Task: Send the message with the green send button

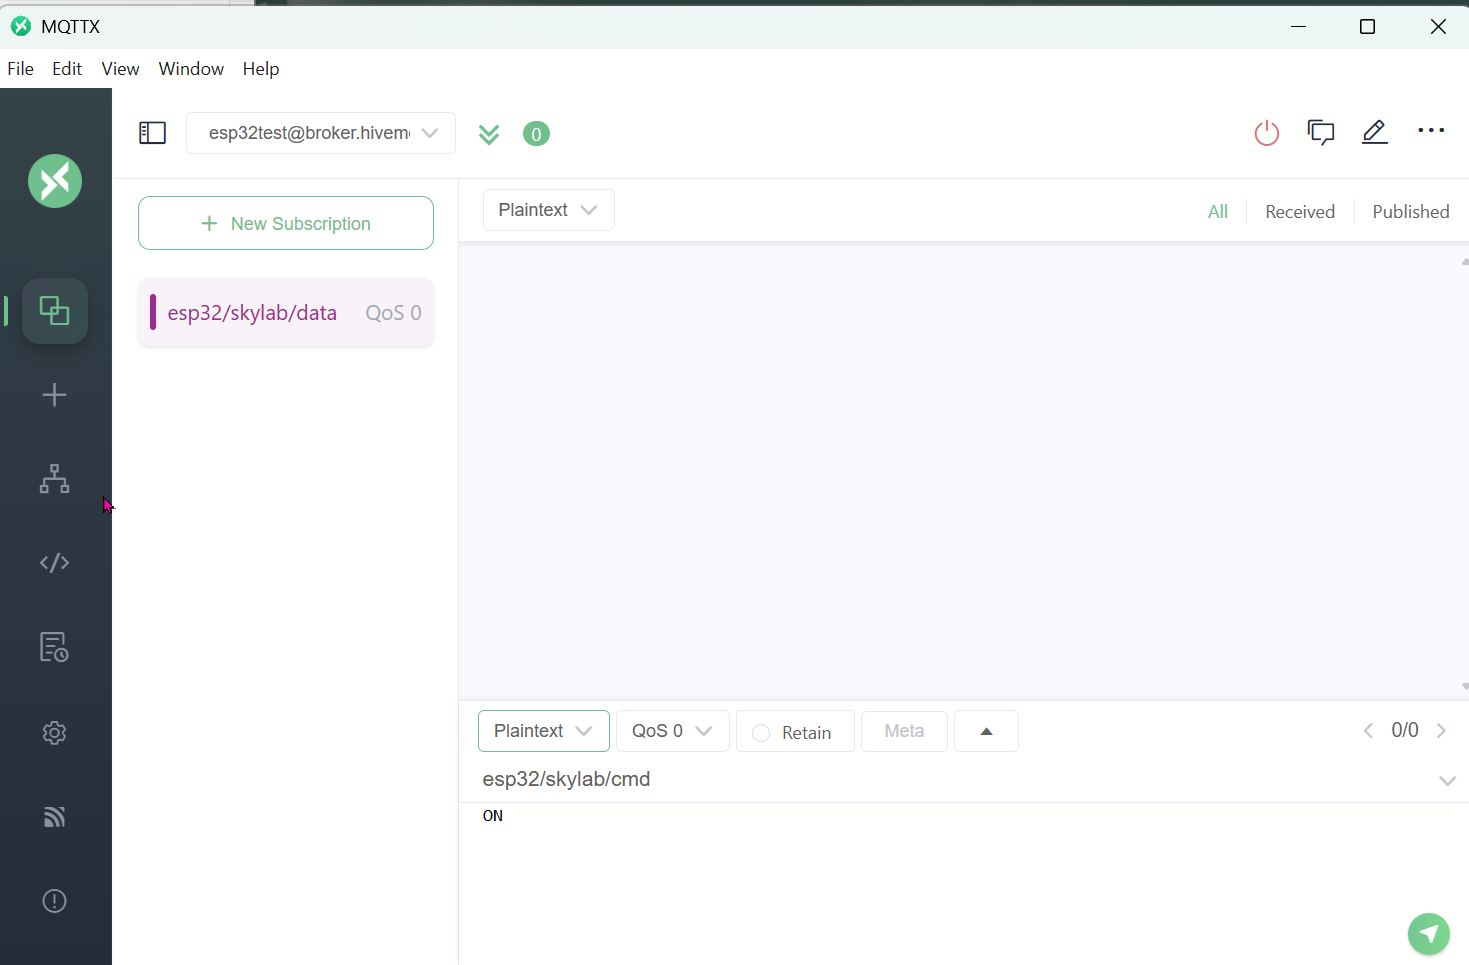Action: point(1429,934)
